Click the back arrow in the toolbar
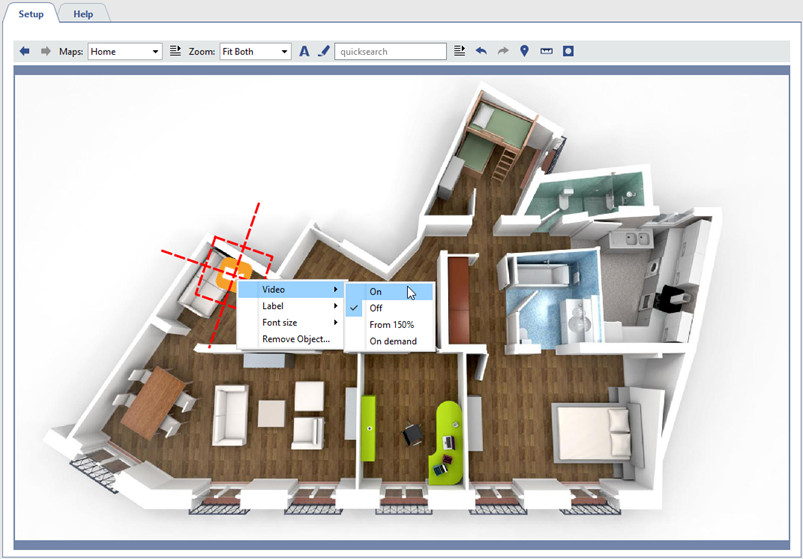The image size is (803, 559). pos(25,51)
